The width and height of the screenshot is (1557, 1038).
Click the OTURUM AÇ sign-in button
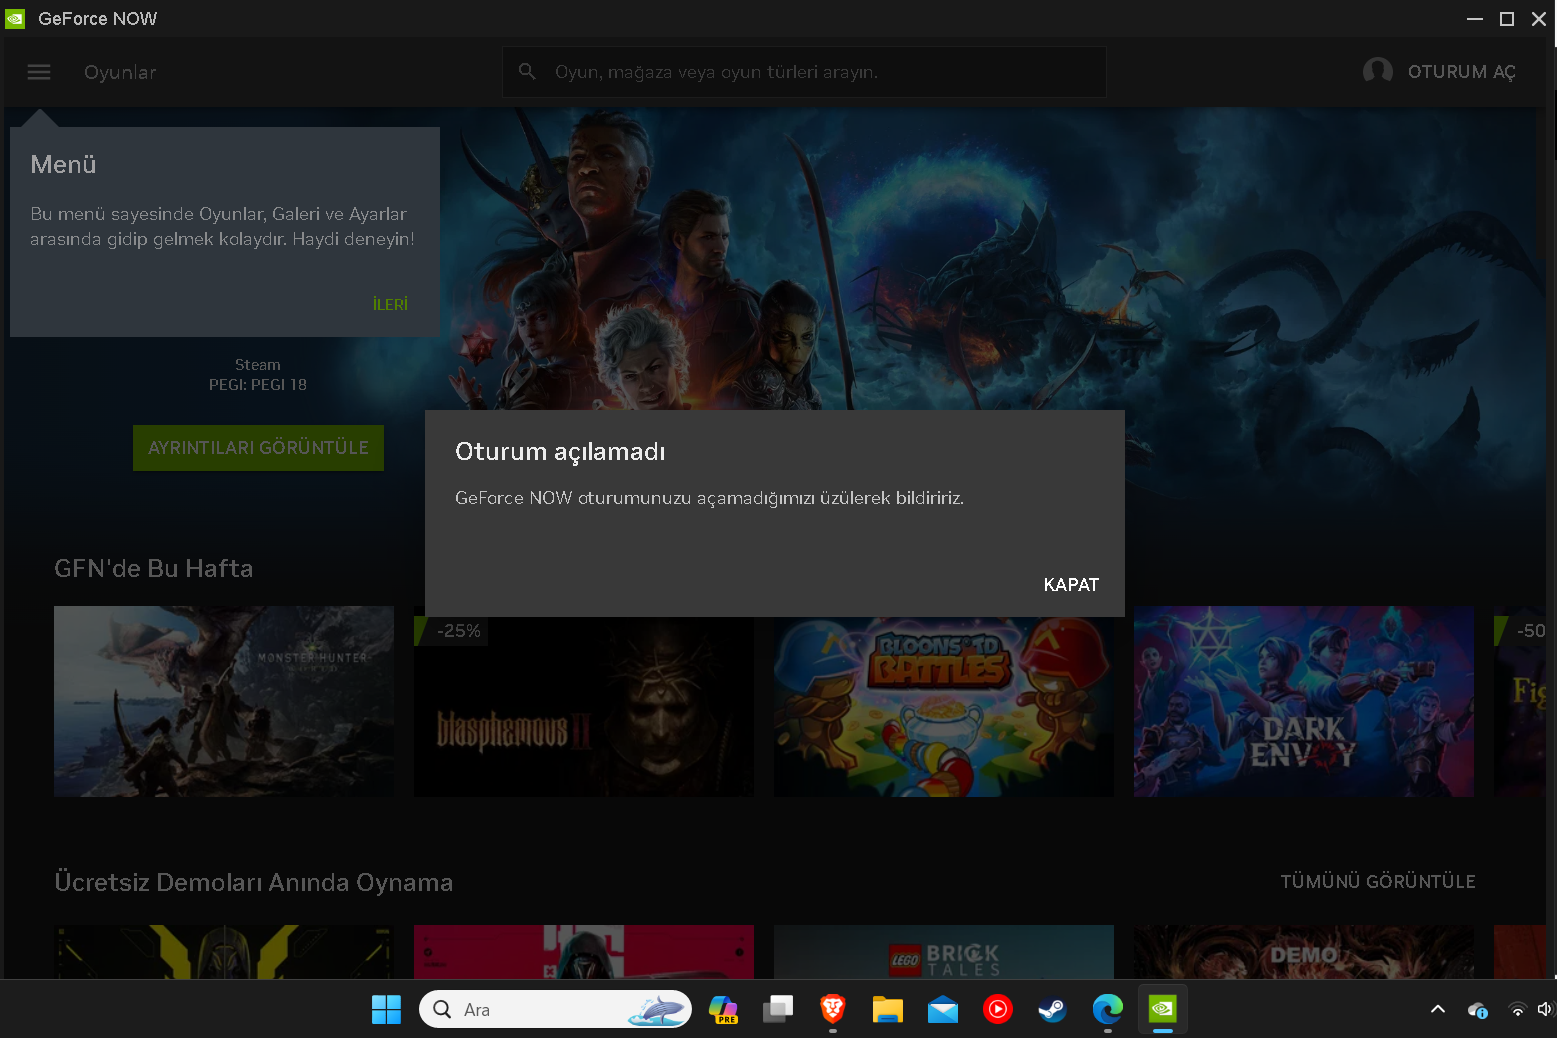tap(1461, 72)
